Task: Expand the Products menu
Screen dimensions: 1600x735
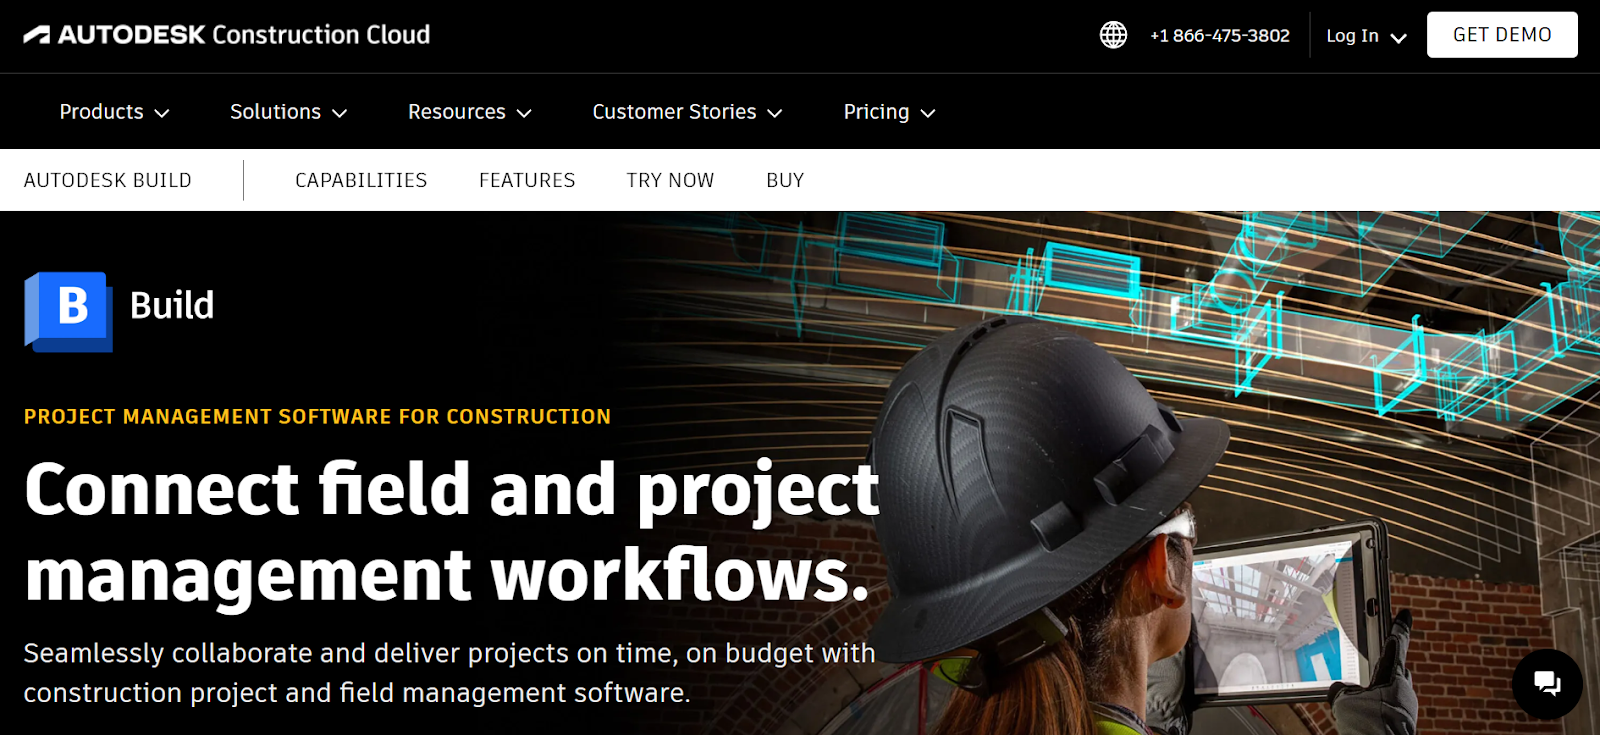Action: pos(114,112)
